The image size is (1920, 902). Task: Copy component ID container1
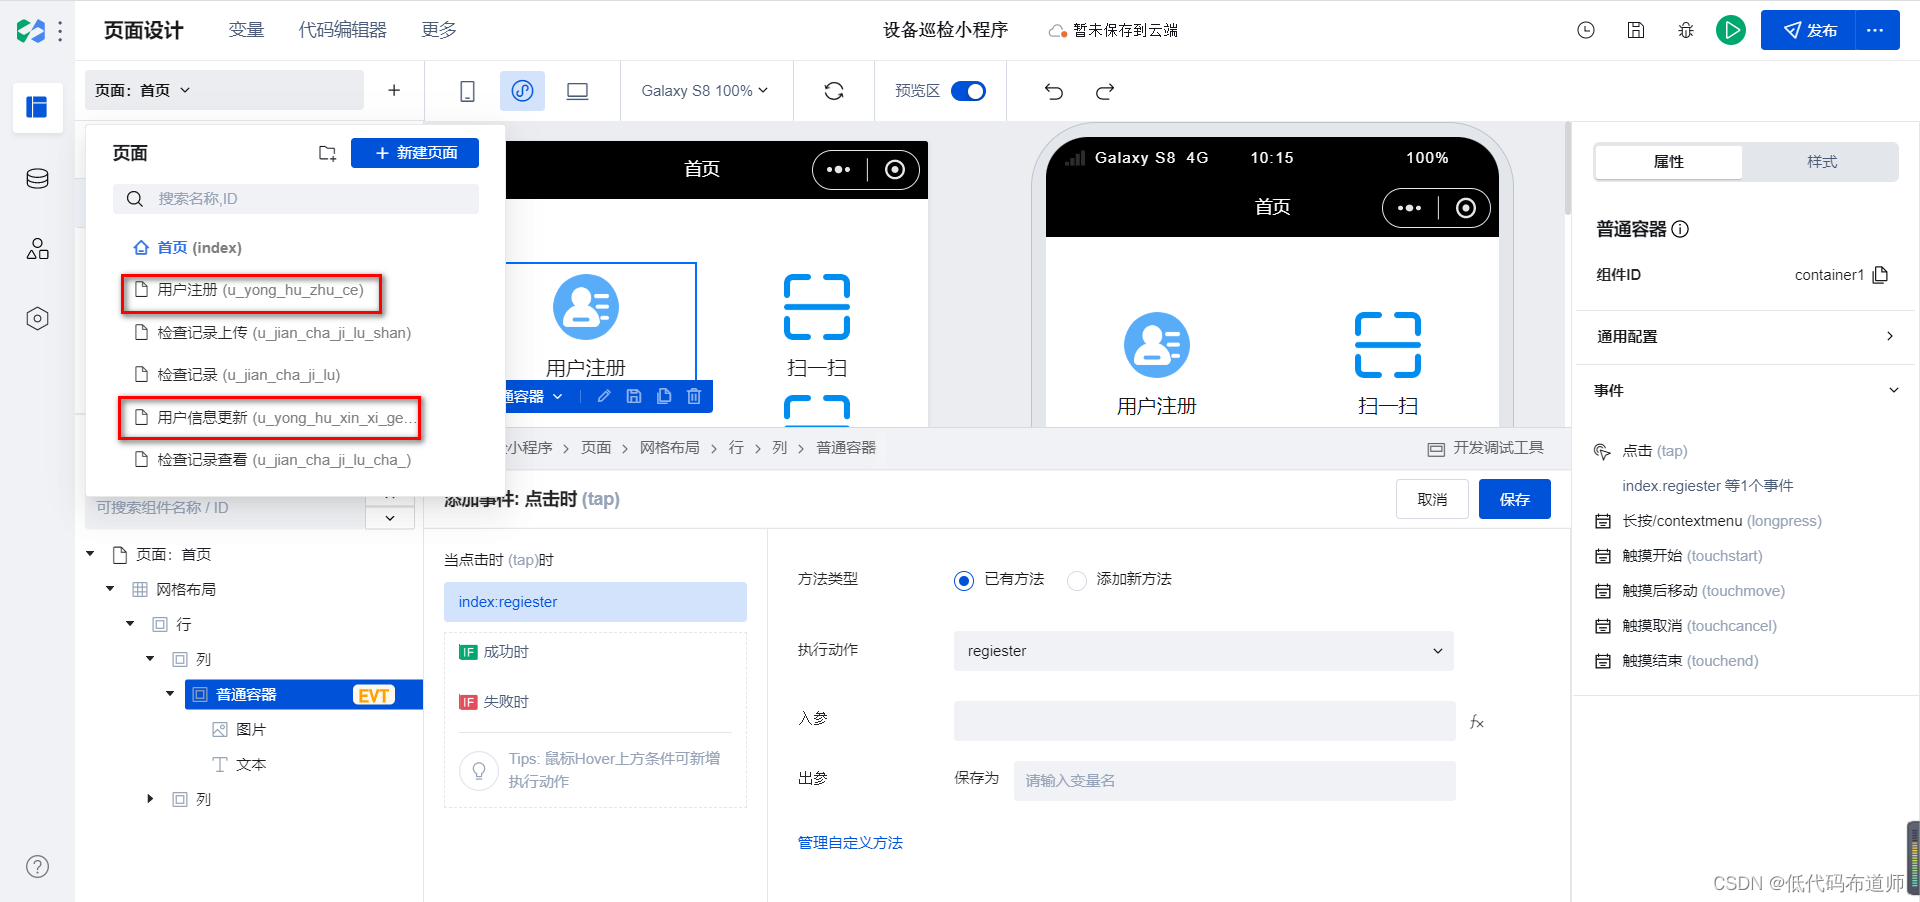click(x=1881, y=275)
